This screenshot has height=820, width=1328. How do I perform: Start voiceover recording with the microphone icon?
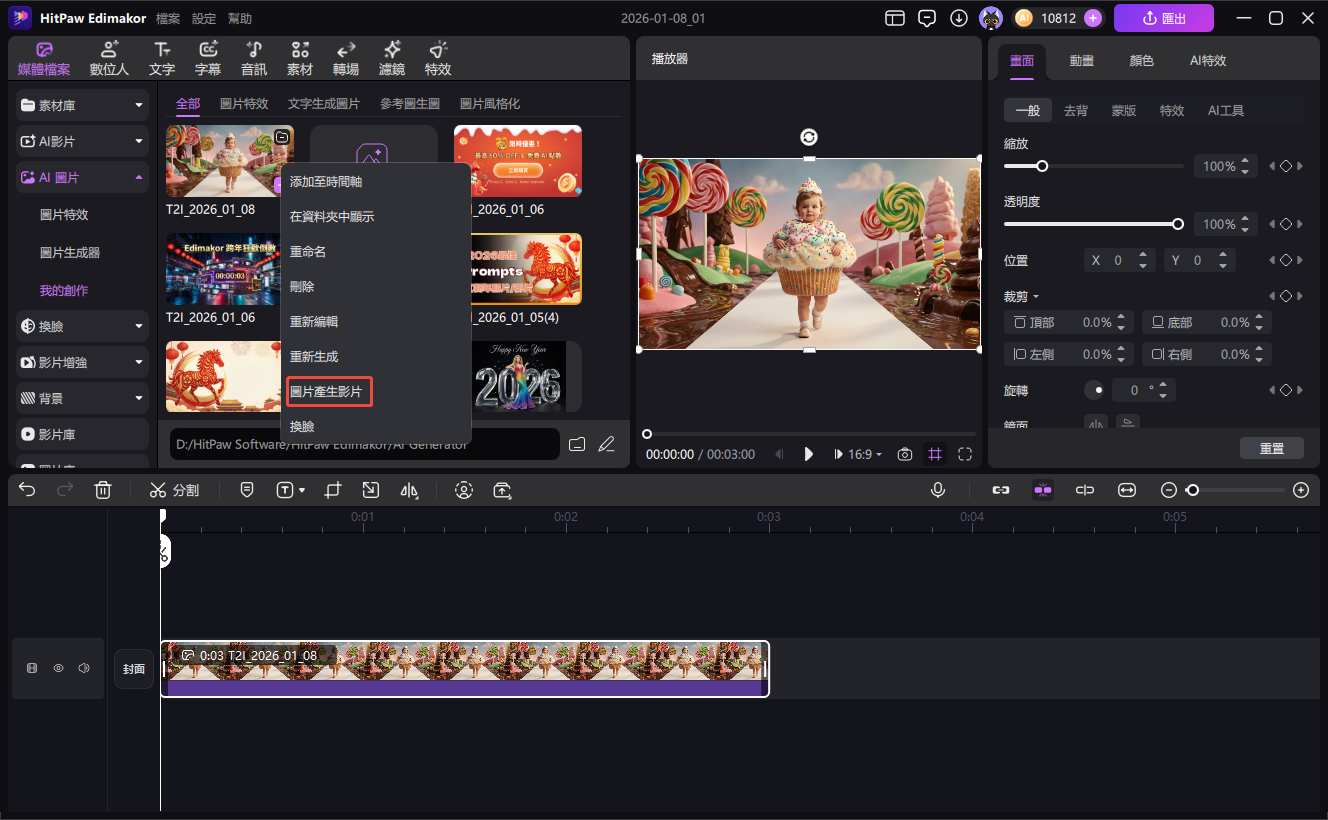938,490
